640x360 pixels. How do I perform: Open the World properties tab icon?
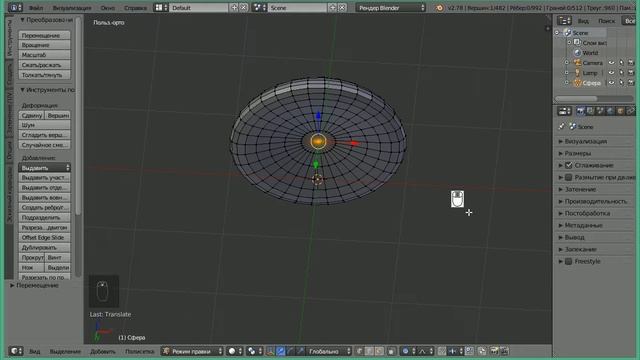tap(610, 111)
